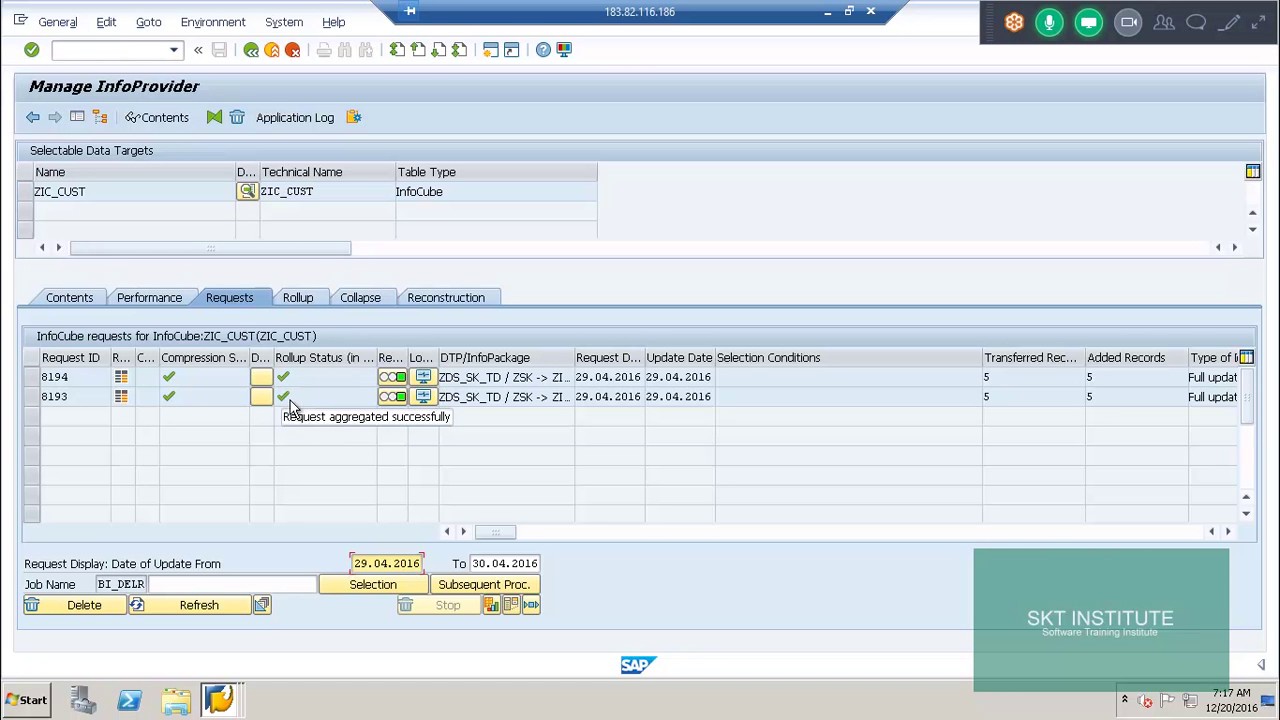Viewport: 1280px width, 720px height.
Task: Click the blue arrows icon right of Stop
Action: (531, 606)
